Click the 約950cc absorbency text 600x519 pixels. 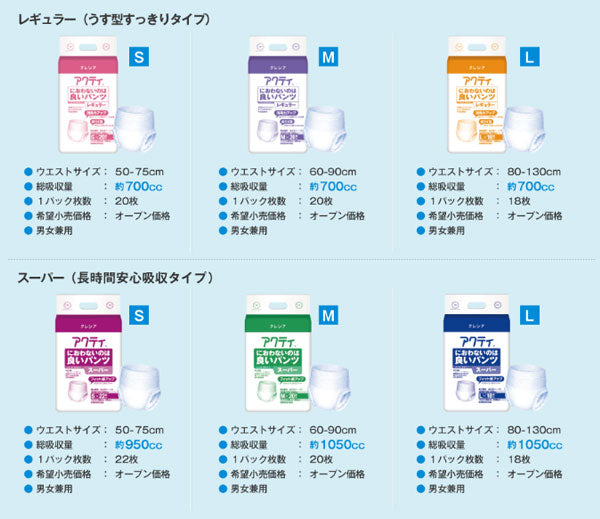[x=139, y=445]
